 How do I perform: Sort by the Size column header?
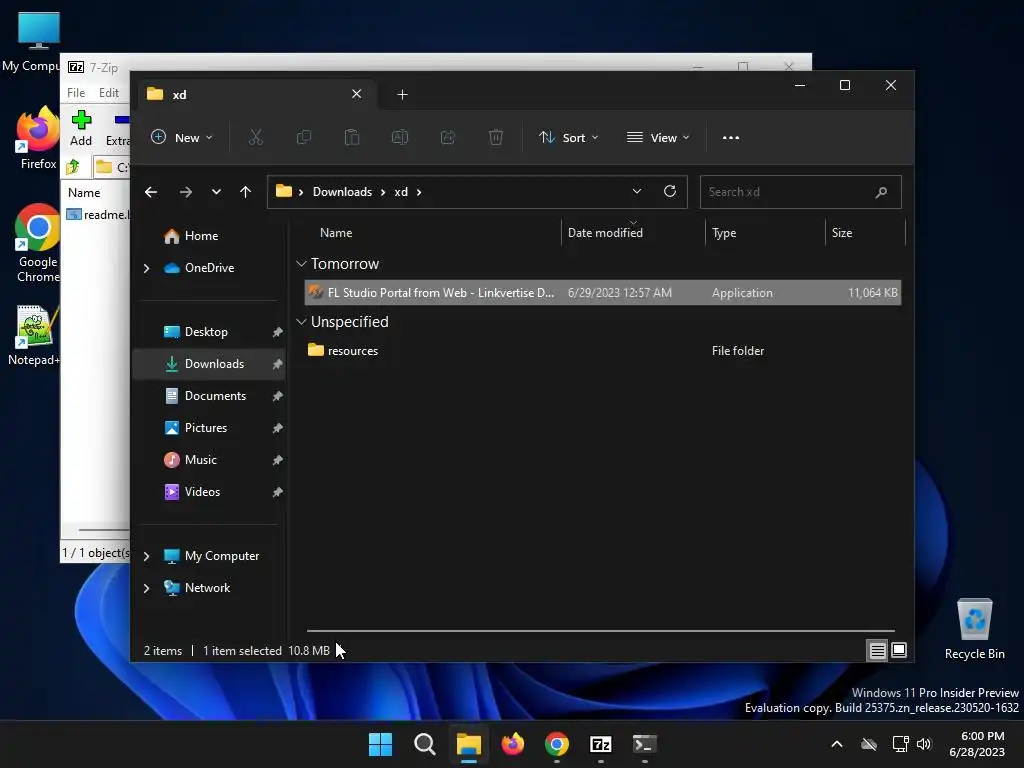(x=842, y=233)
